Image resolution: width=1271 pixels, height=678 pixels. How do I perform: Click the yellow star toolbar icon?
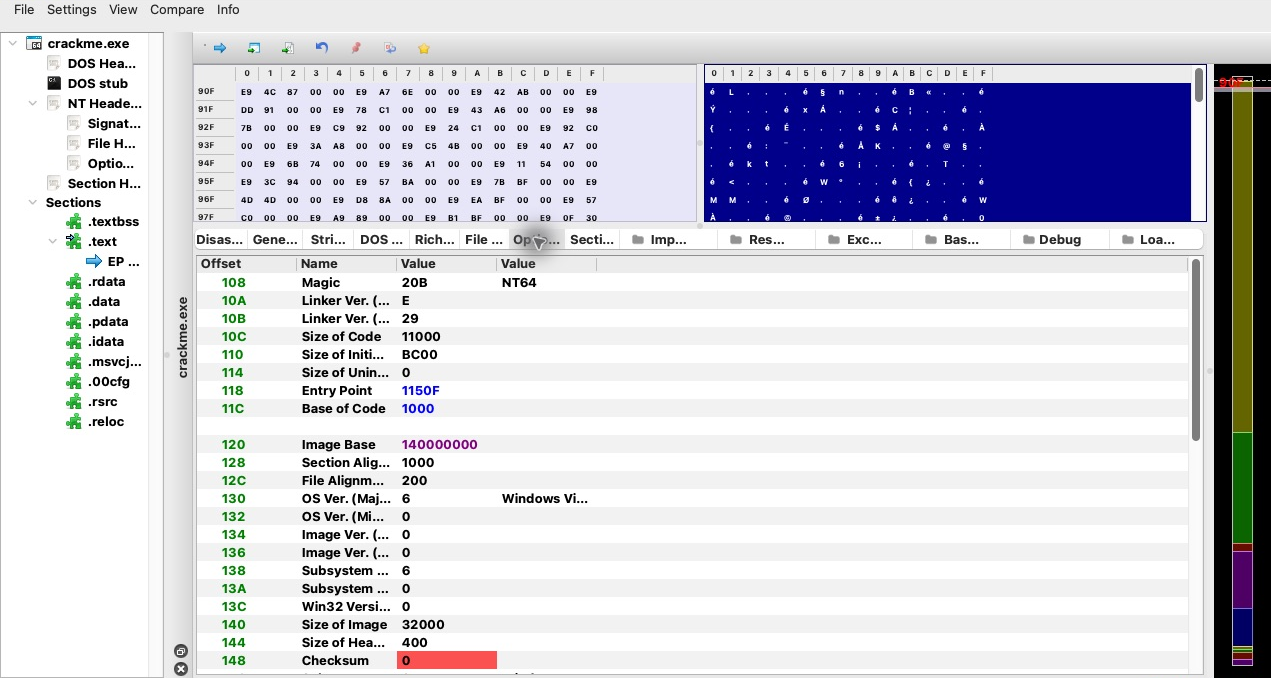click(x=424, y=48)
